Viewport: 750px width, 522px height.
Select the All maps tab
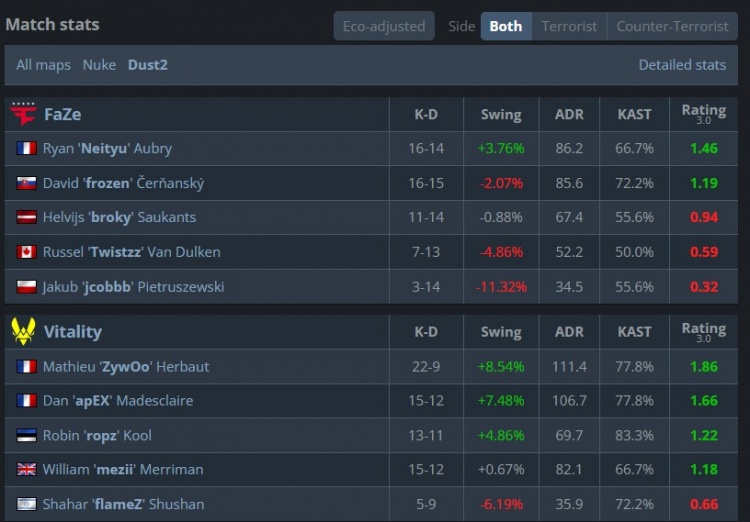44,65
